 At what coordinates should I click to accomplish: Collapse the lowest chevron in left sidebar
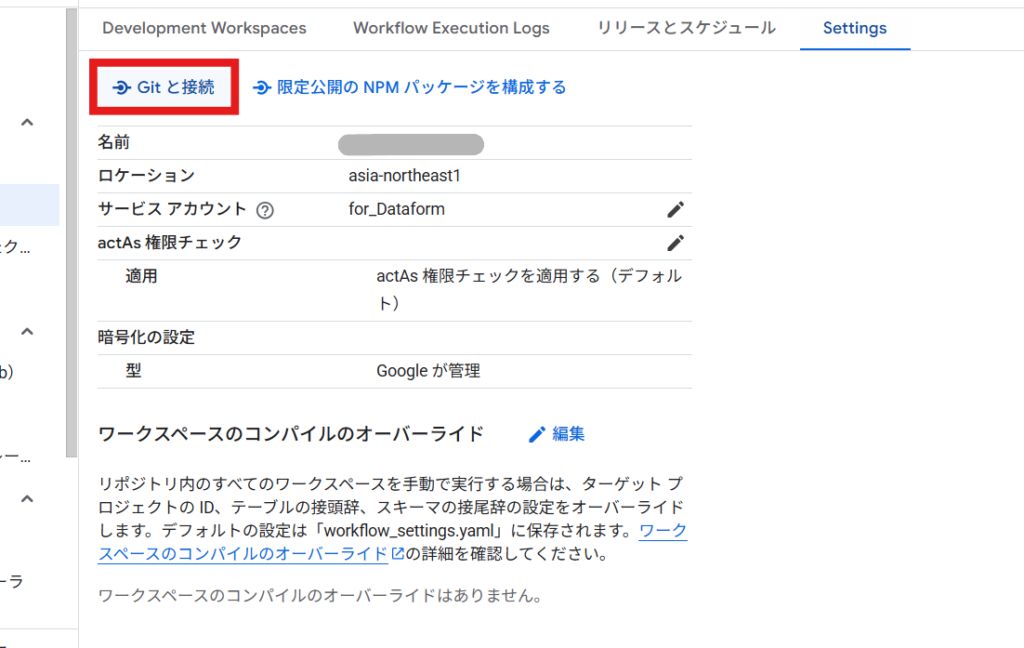click(x=28, y=498)
